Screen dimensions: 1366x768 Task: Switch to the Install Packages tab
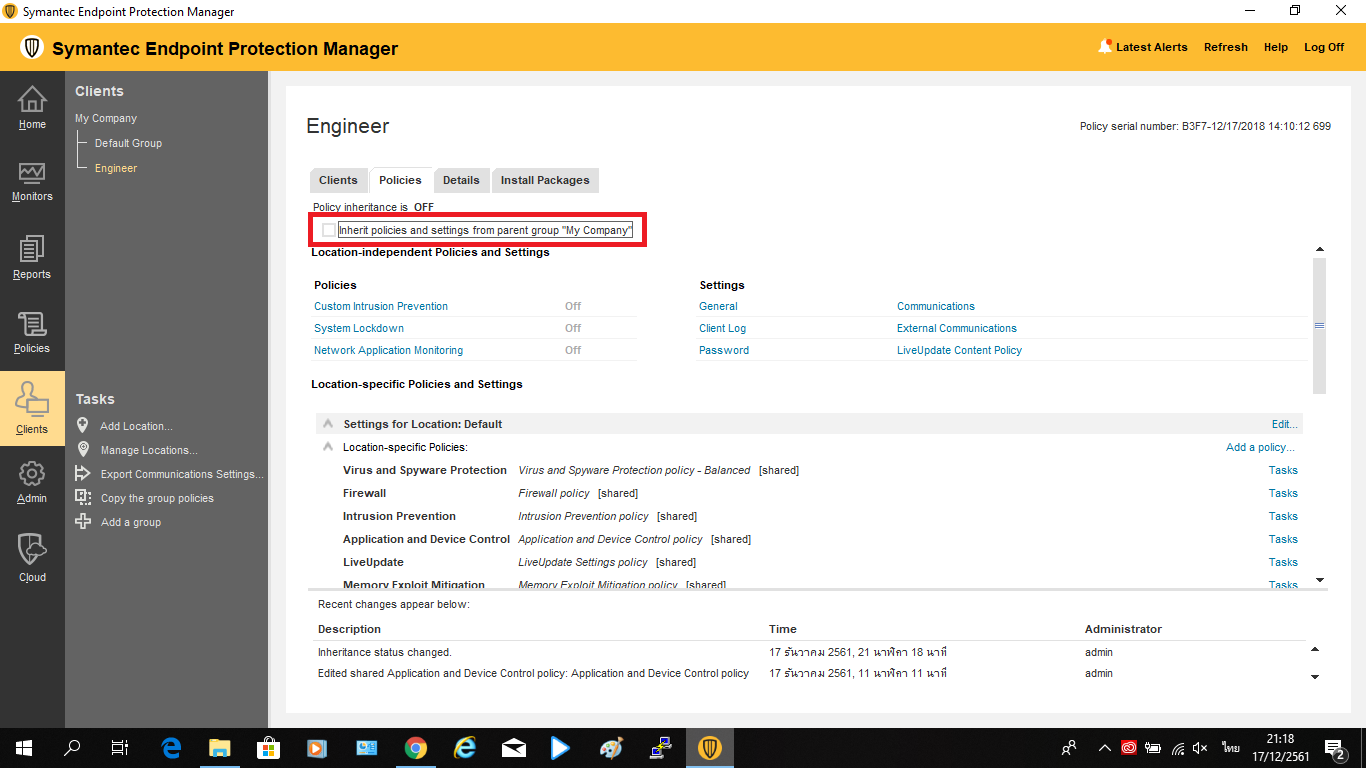(545, 180)
